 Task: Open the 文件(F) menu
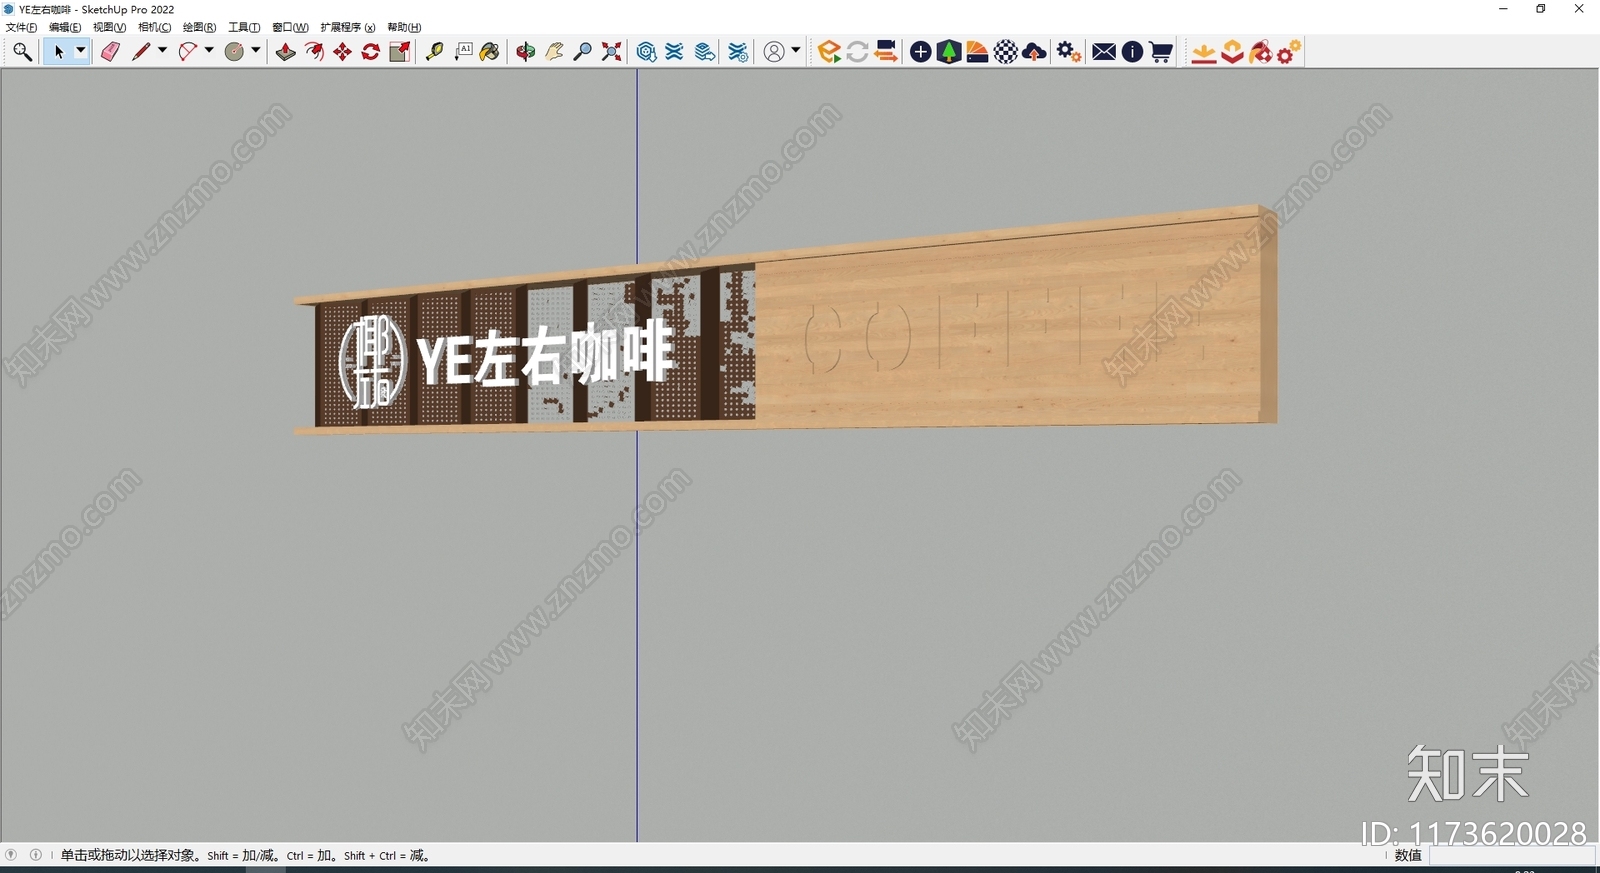tap(21, 27)
